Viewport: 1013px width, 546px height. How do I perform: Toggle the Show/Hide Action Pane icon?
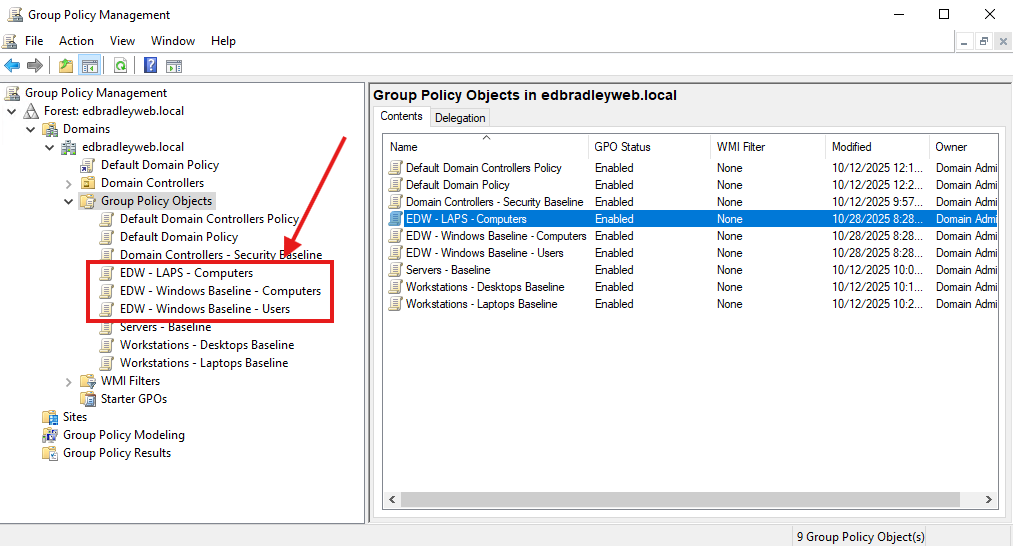[174, 65]
